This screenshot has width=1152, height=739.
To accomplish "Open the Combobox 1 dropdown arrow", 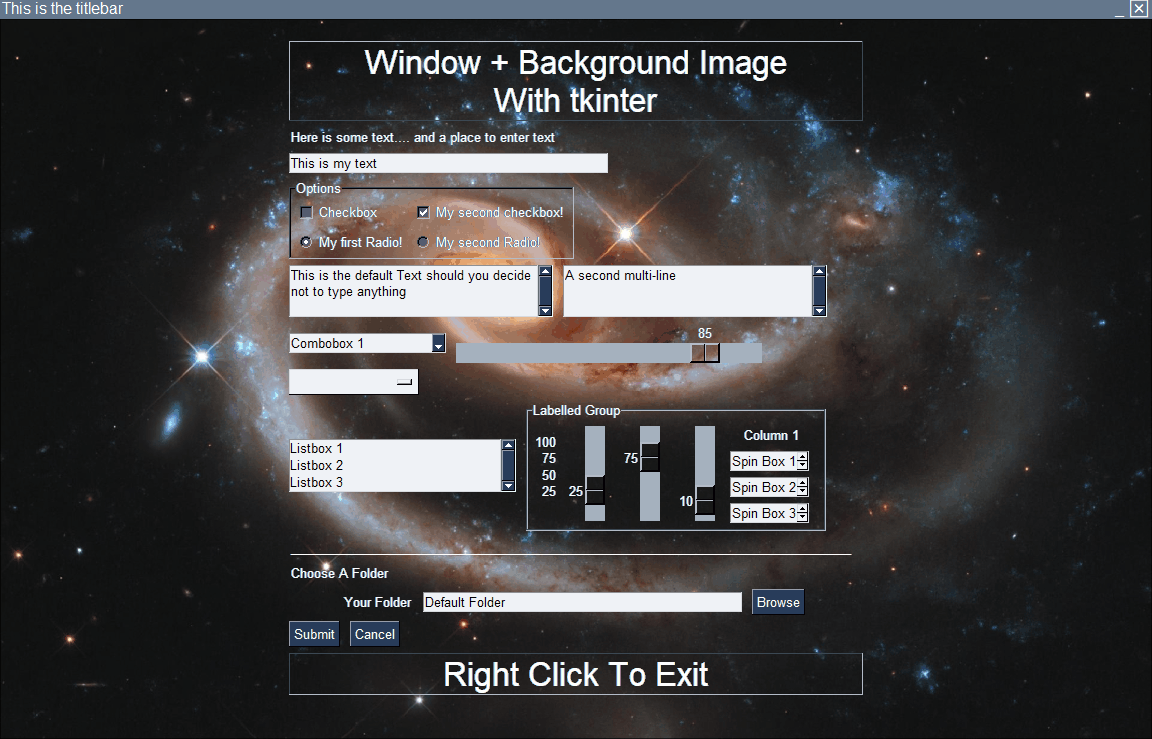I will pos(438,344).
